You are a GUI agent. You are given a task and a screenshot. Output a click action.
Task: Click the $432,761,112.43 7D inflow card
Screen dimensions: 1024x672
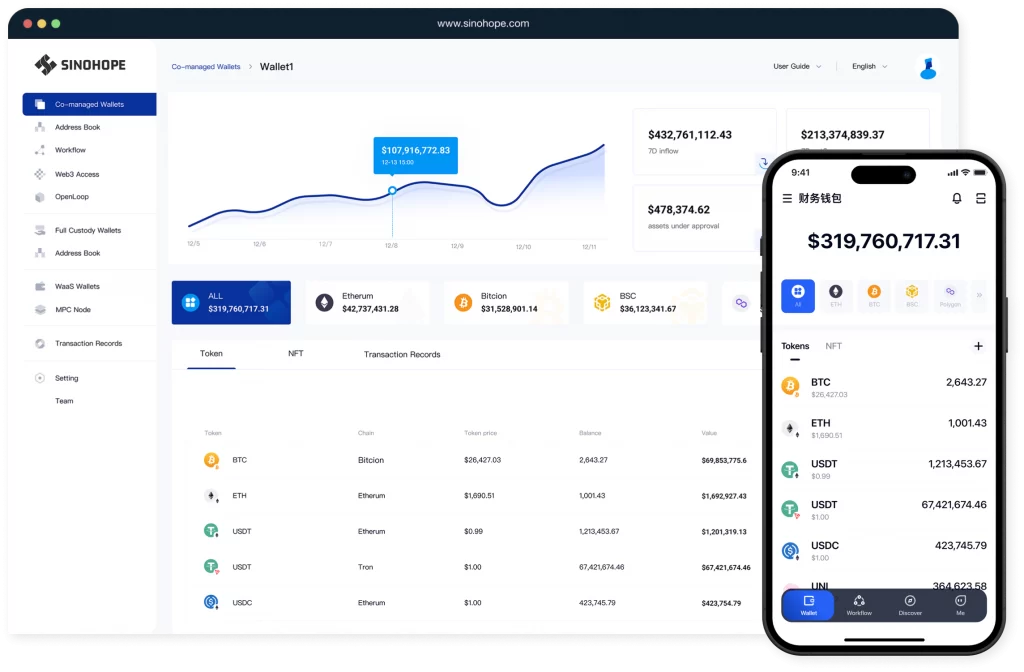[x=704, y=142]
